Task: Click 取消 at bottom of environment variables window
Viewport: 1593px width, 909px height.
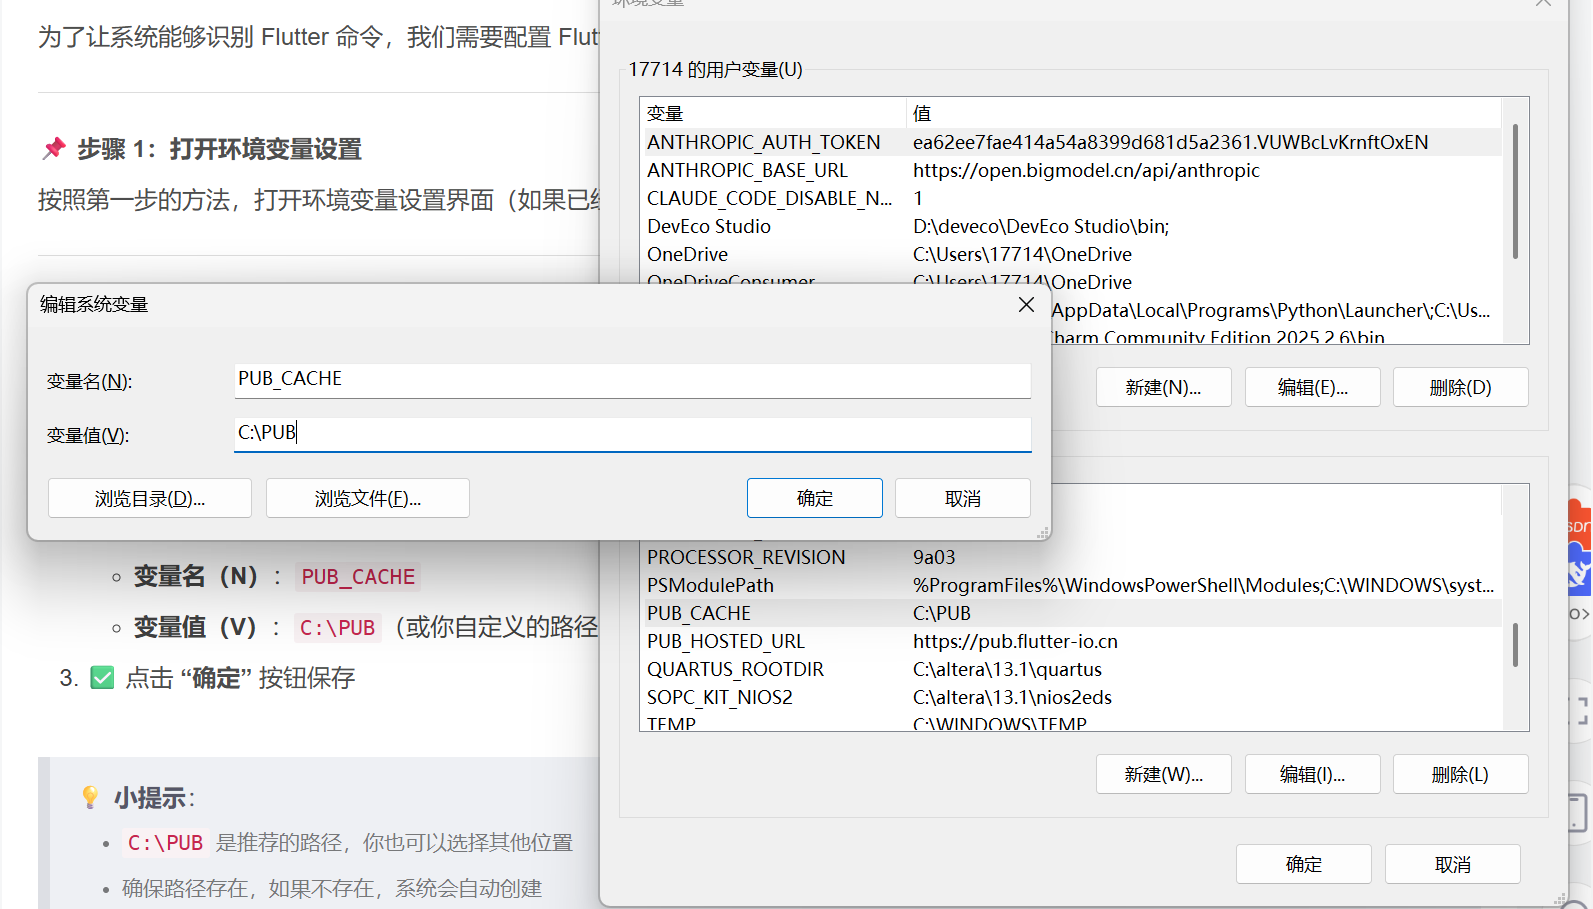Action: point(1453,864)
